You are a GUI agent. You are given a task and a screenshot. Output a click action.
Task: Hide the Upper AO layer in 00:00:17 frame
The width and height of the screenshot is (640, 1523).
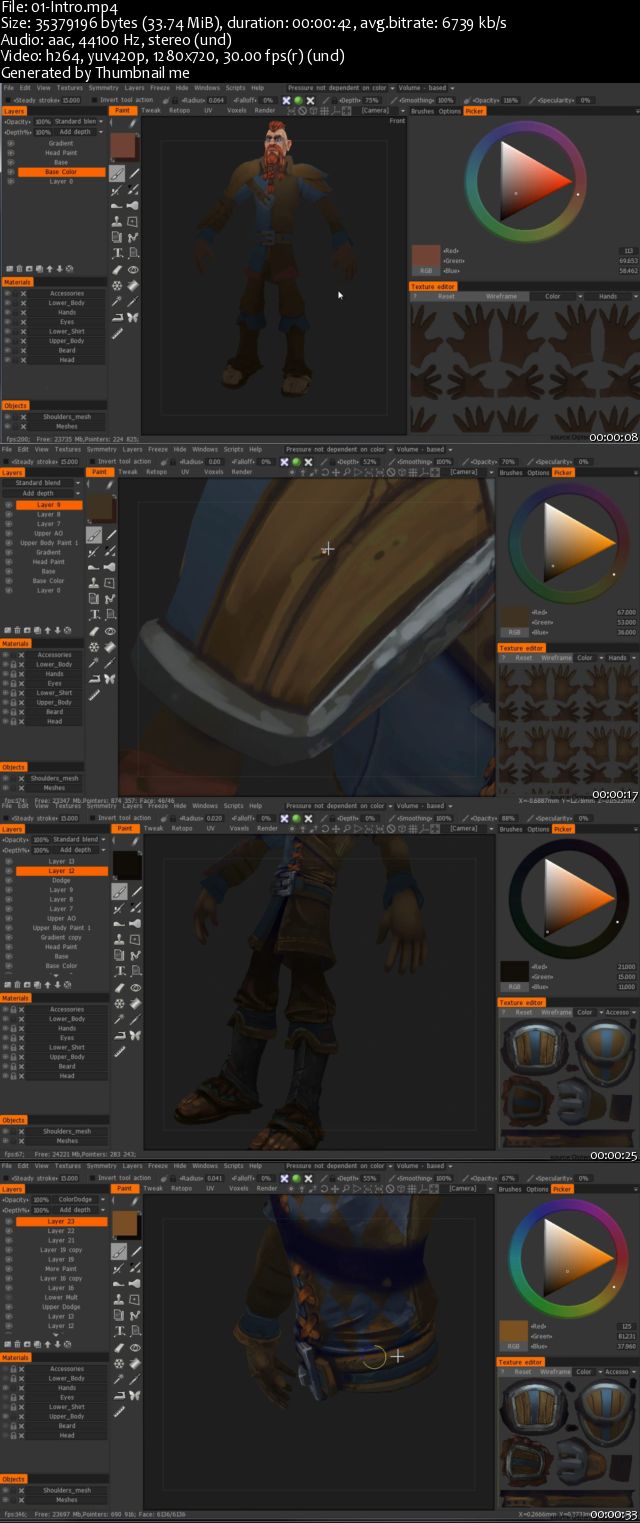coord(8,533)
